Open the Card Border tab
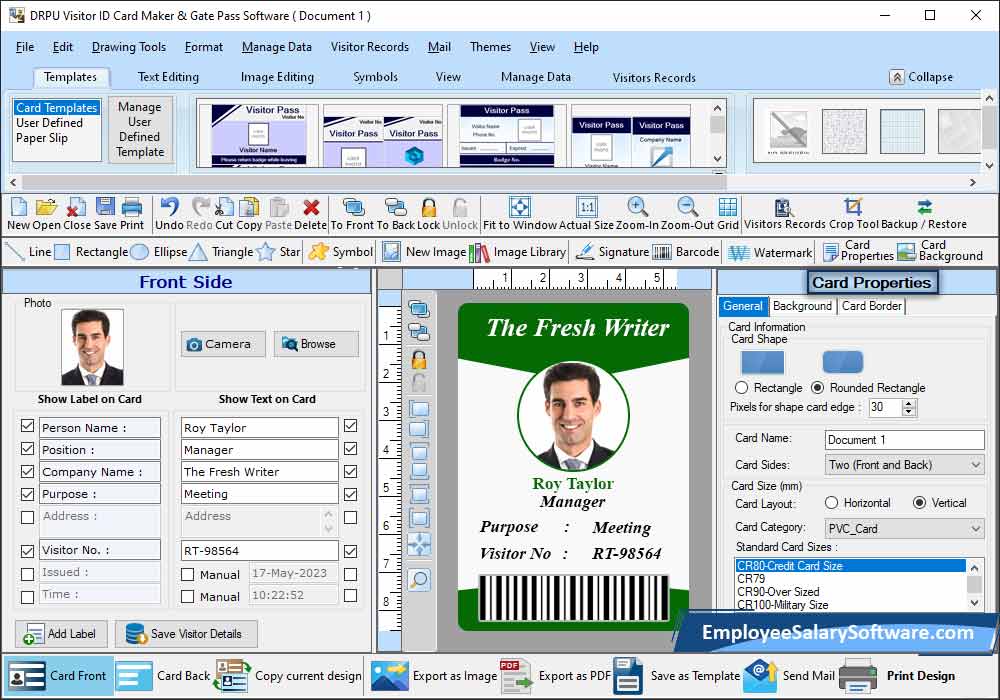1000x700 pixels. coord(872,306)
